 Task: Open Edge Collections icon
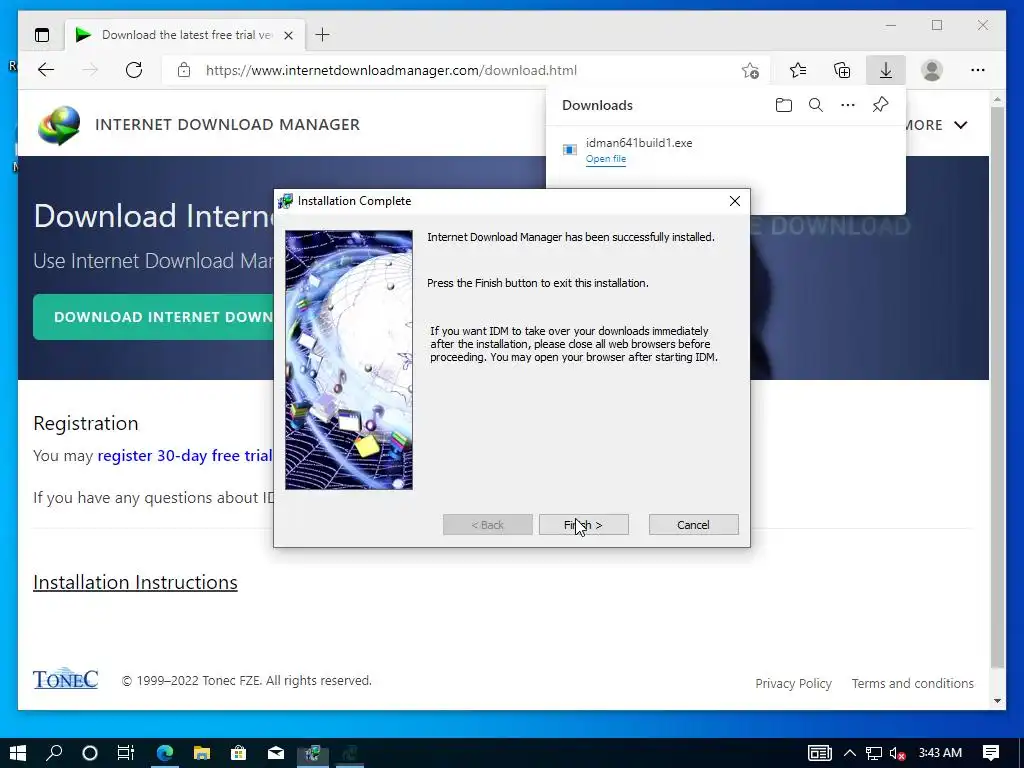click(x=842, y=70)
